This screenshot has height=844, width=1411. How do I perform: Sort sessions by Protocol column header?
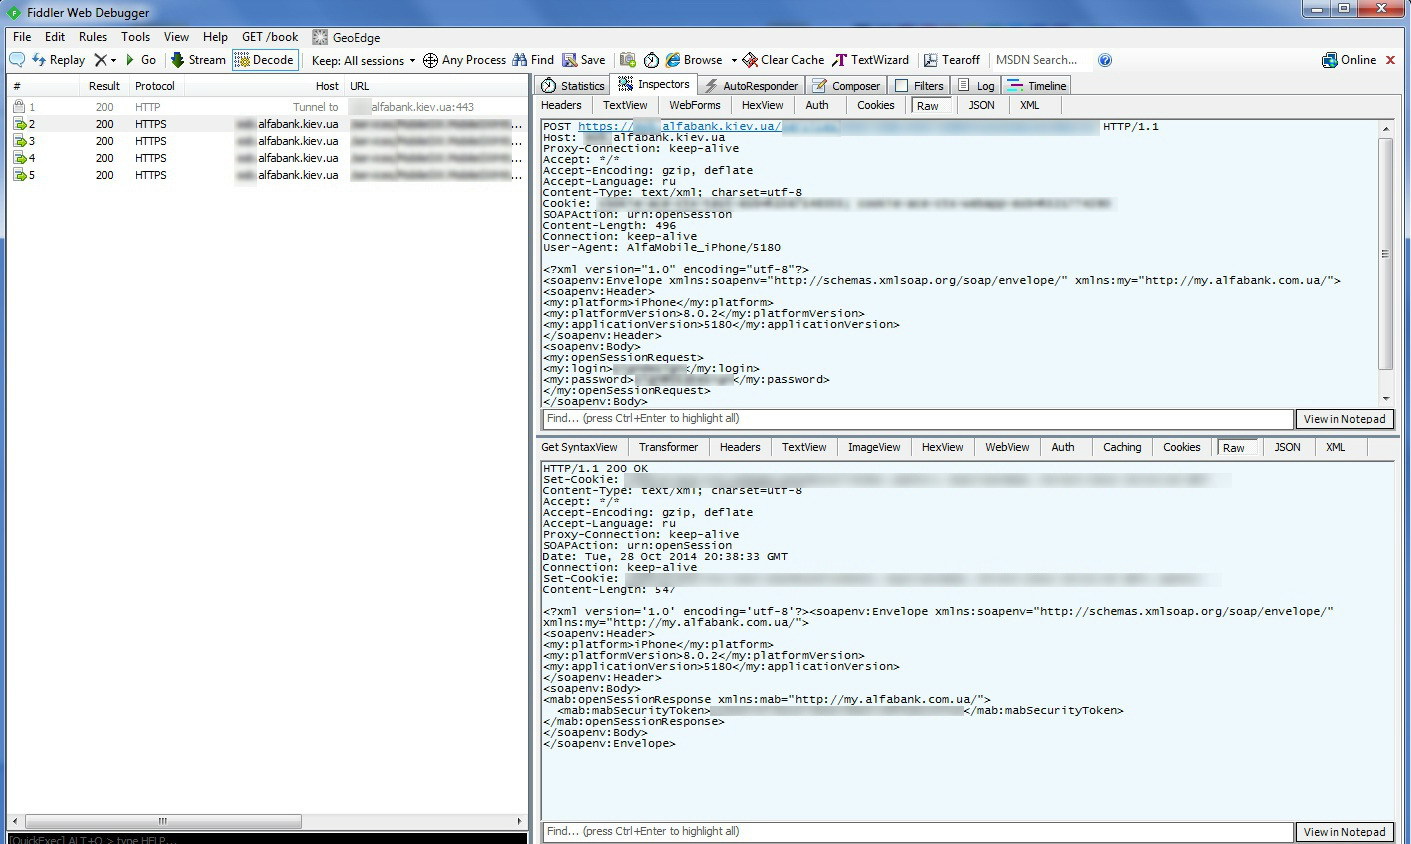tap(155, 86)
